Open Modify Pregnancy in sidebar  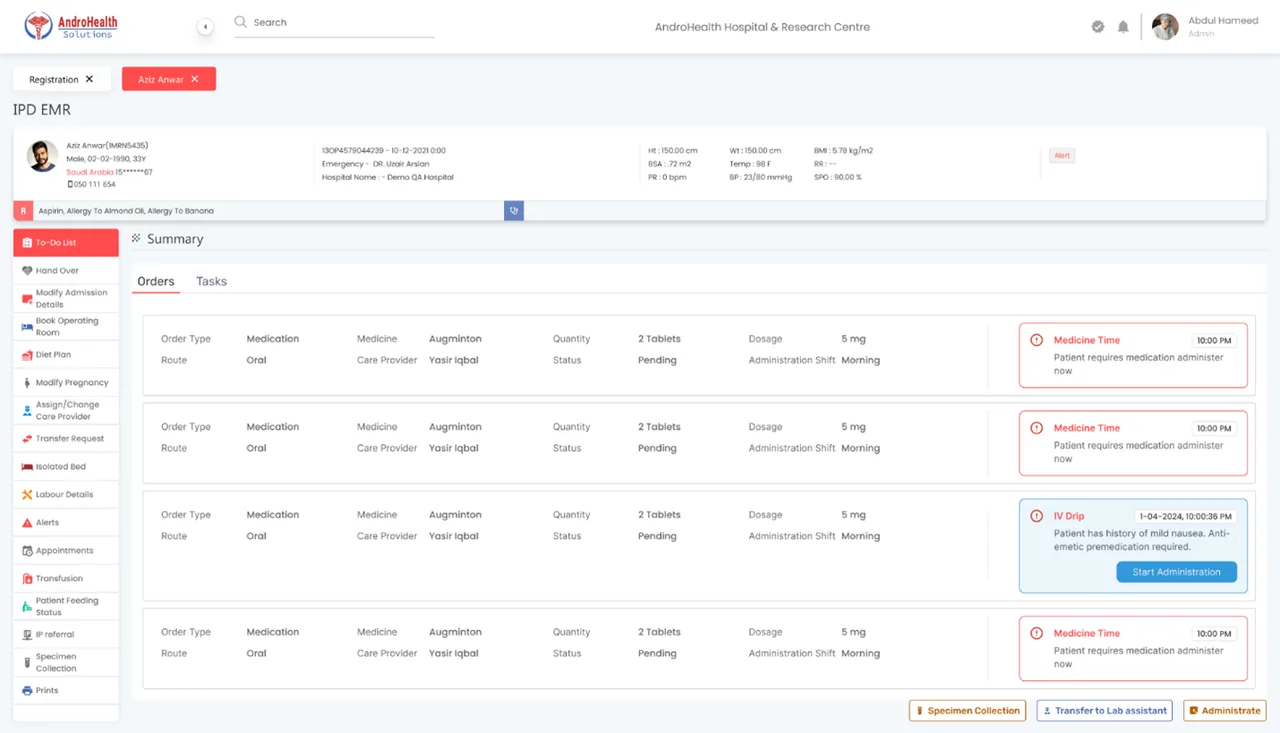click(66, 383)
